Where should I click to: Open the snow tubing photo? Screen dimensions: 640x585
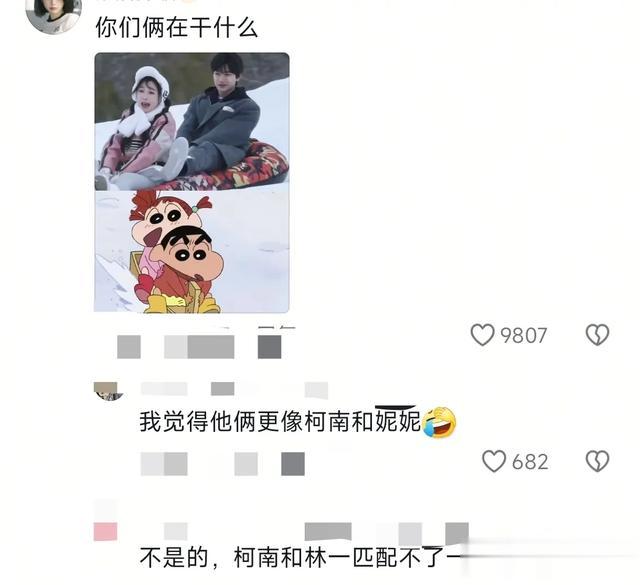(192, 122)
